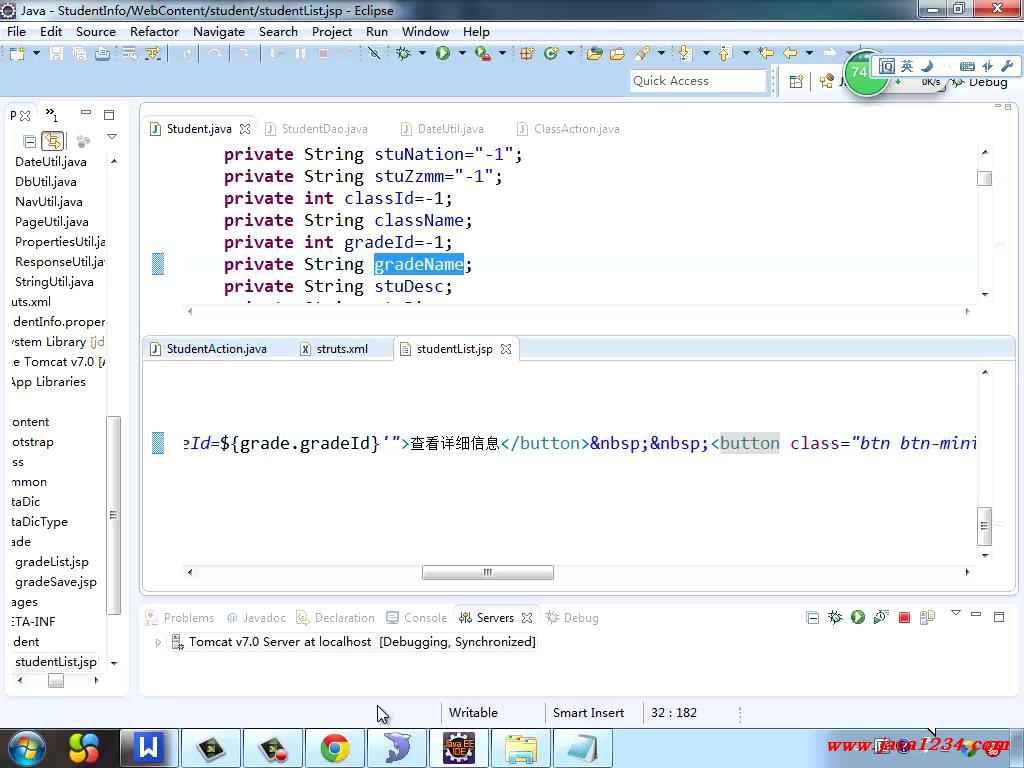Minimize the Package Explorer panel
The height and width of the screenshot is (768, 1024).
(86, 113)
